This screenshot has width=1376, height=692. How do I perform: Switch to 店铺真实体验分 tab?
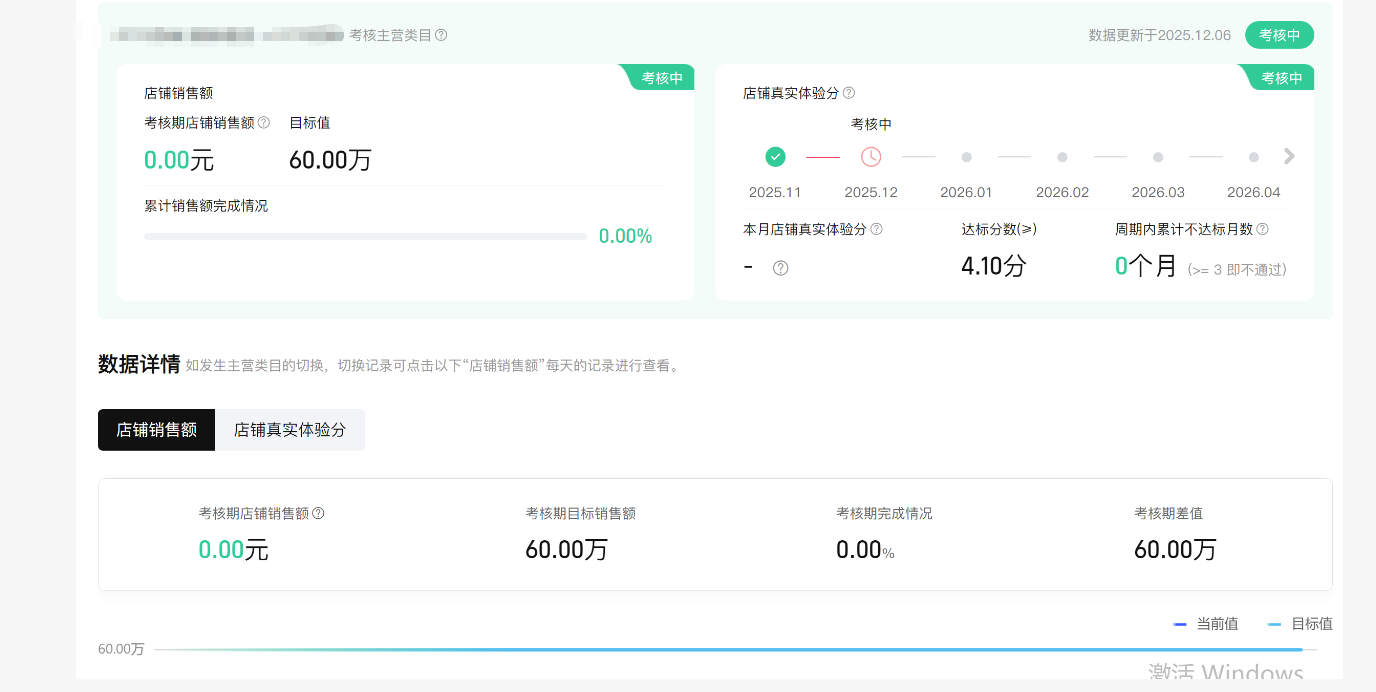tap(290, 430)
